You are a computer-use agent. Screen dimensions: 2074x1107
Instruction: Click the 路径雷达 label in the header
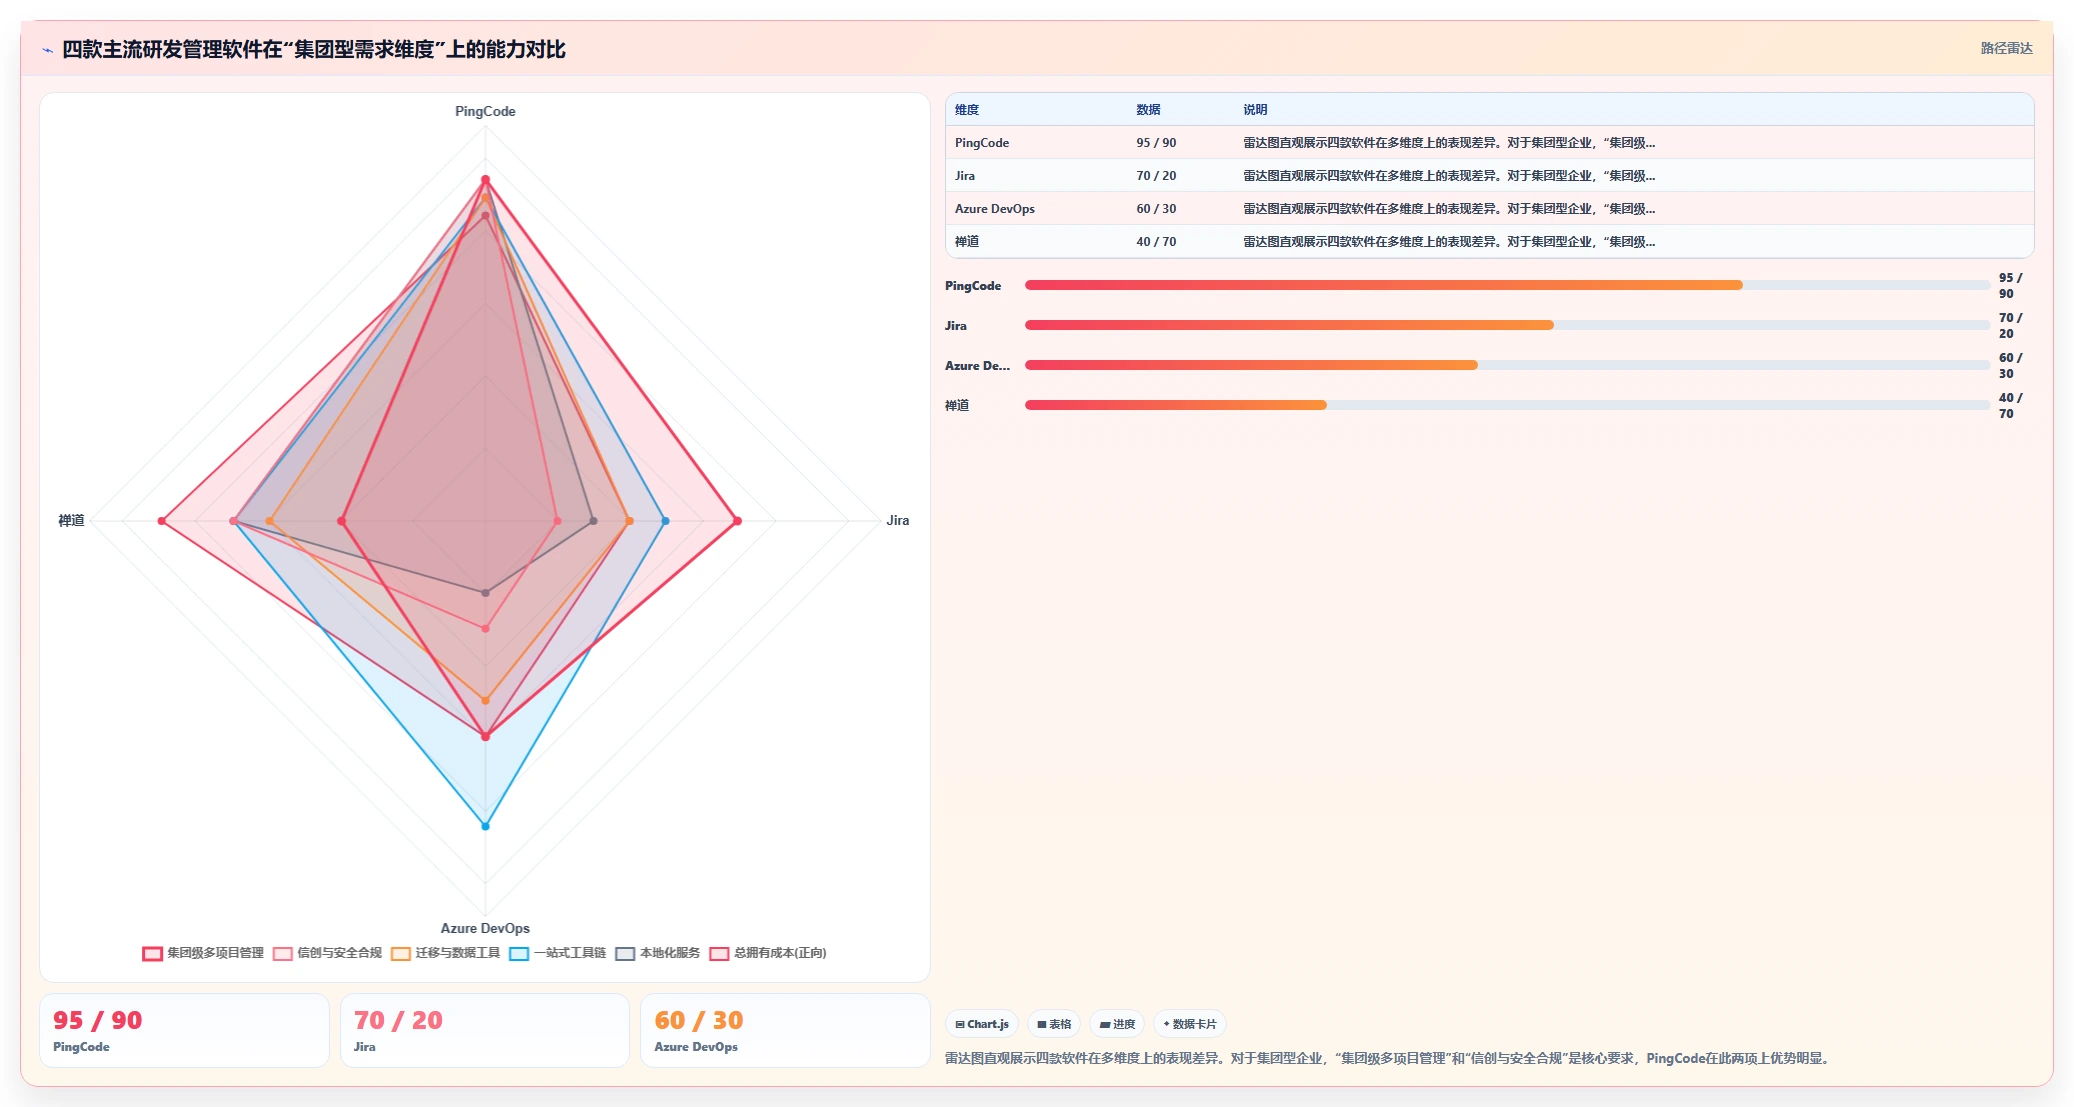tap(2006, 48)
